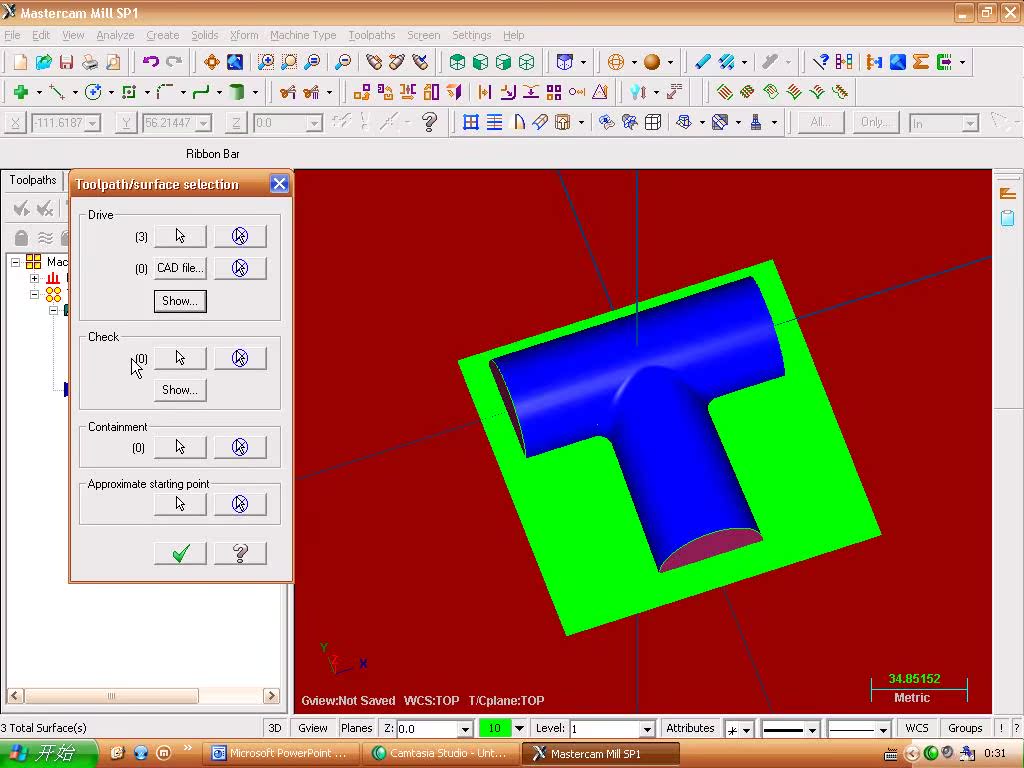The image size is (1024, 768).
Task: Click the green system color swatch 10
Action: click(x=494, y=728)
